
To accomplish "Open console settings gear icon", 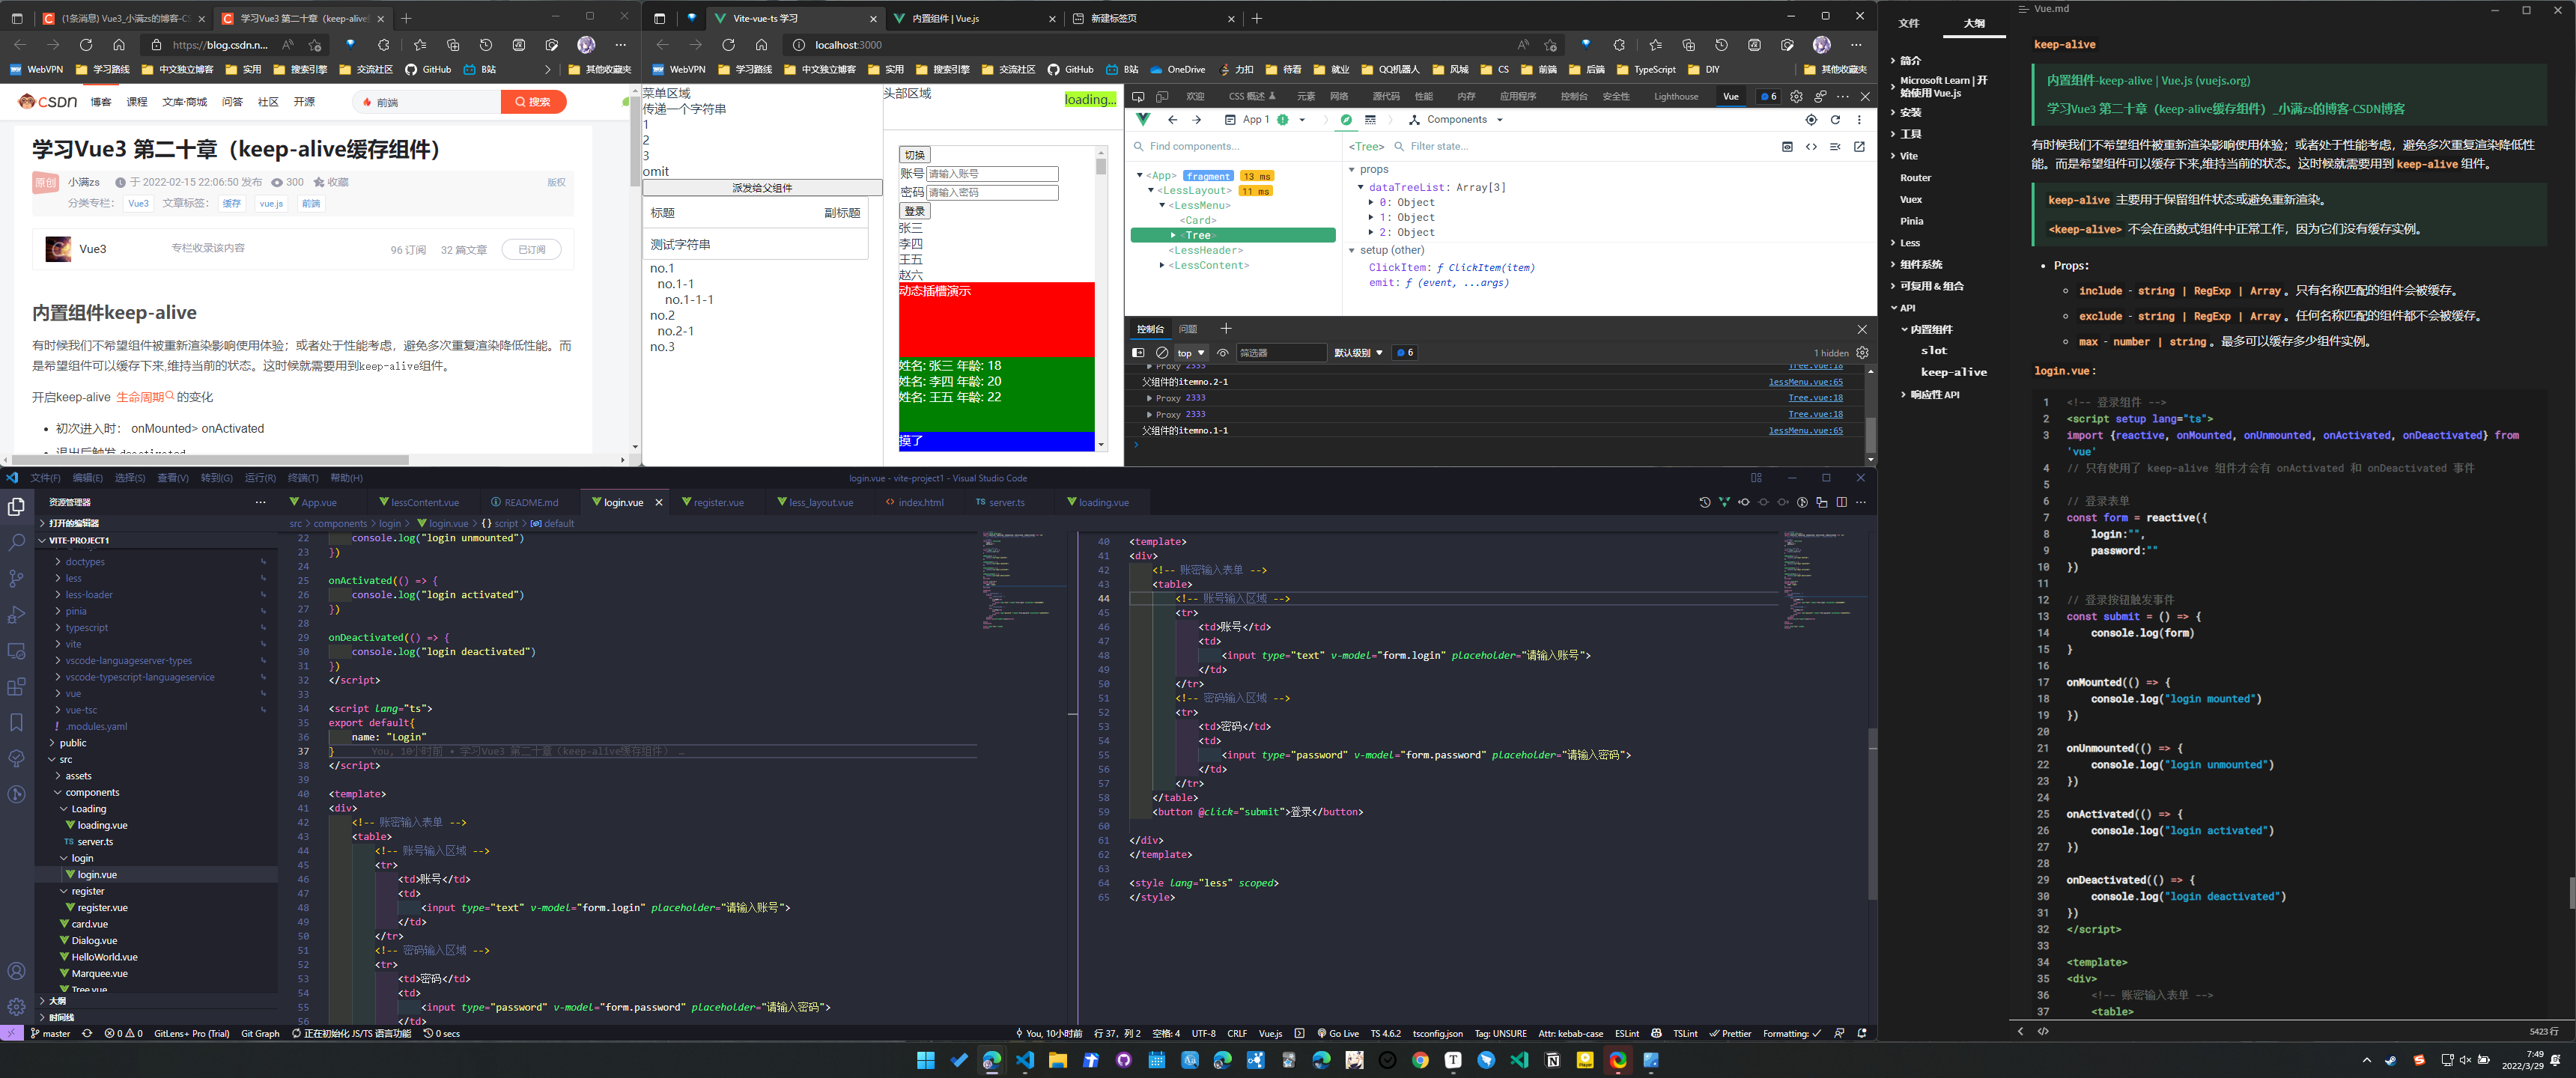I will 1862,353.
